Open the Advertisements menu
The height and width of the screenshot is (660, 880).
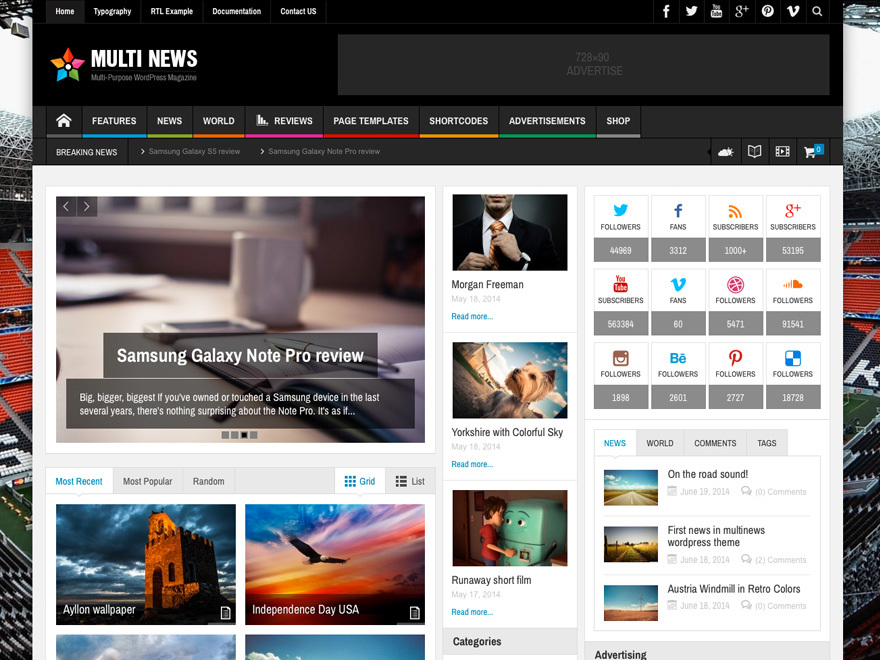click(547, 121)
